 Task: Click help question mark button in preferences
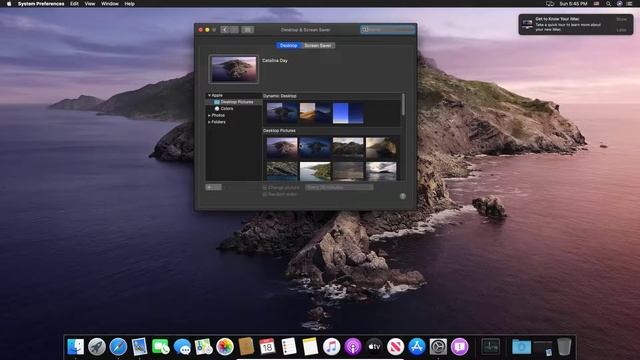(x=403, y=196)
